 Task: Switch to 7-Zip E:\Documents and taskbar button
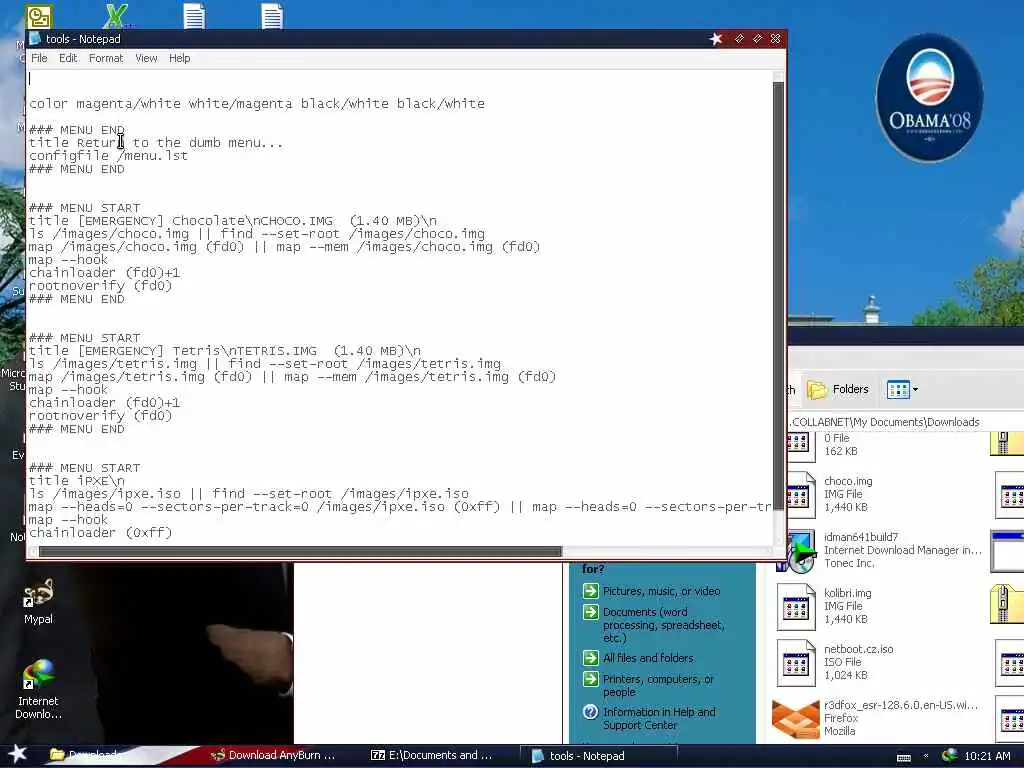pos(432,755)
